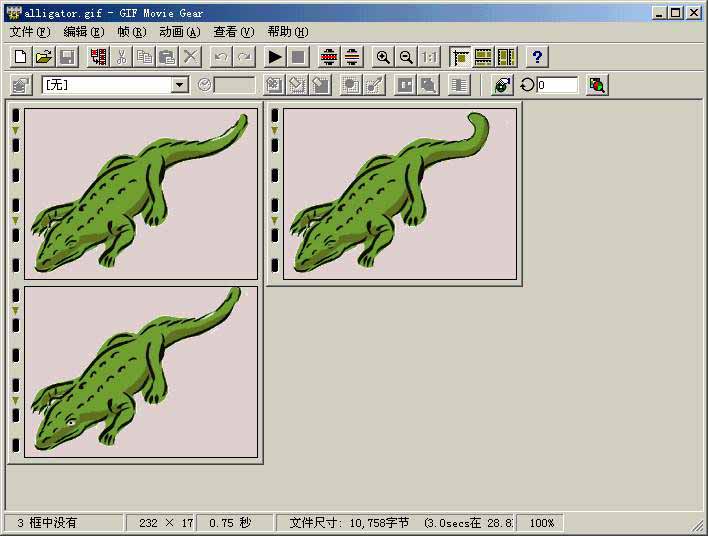708x536 pixels.
Task: Toggle the first frame layout view button
Action: (460, 57)
